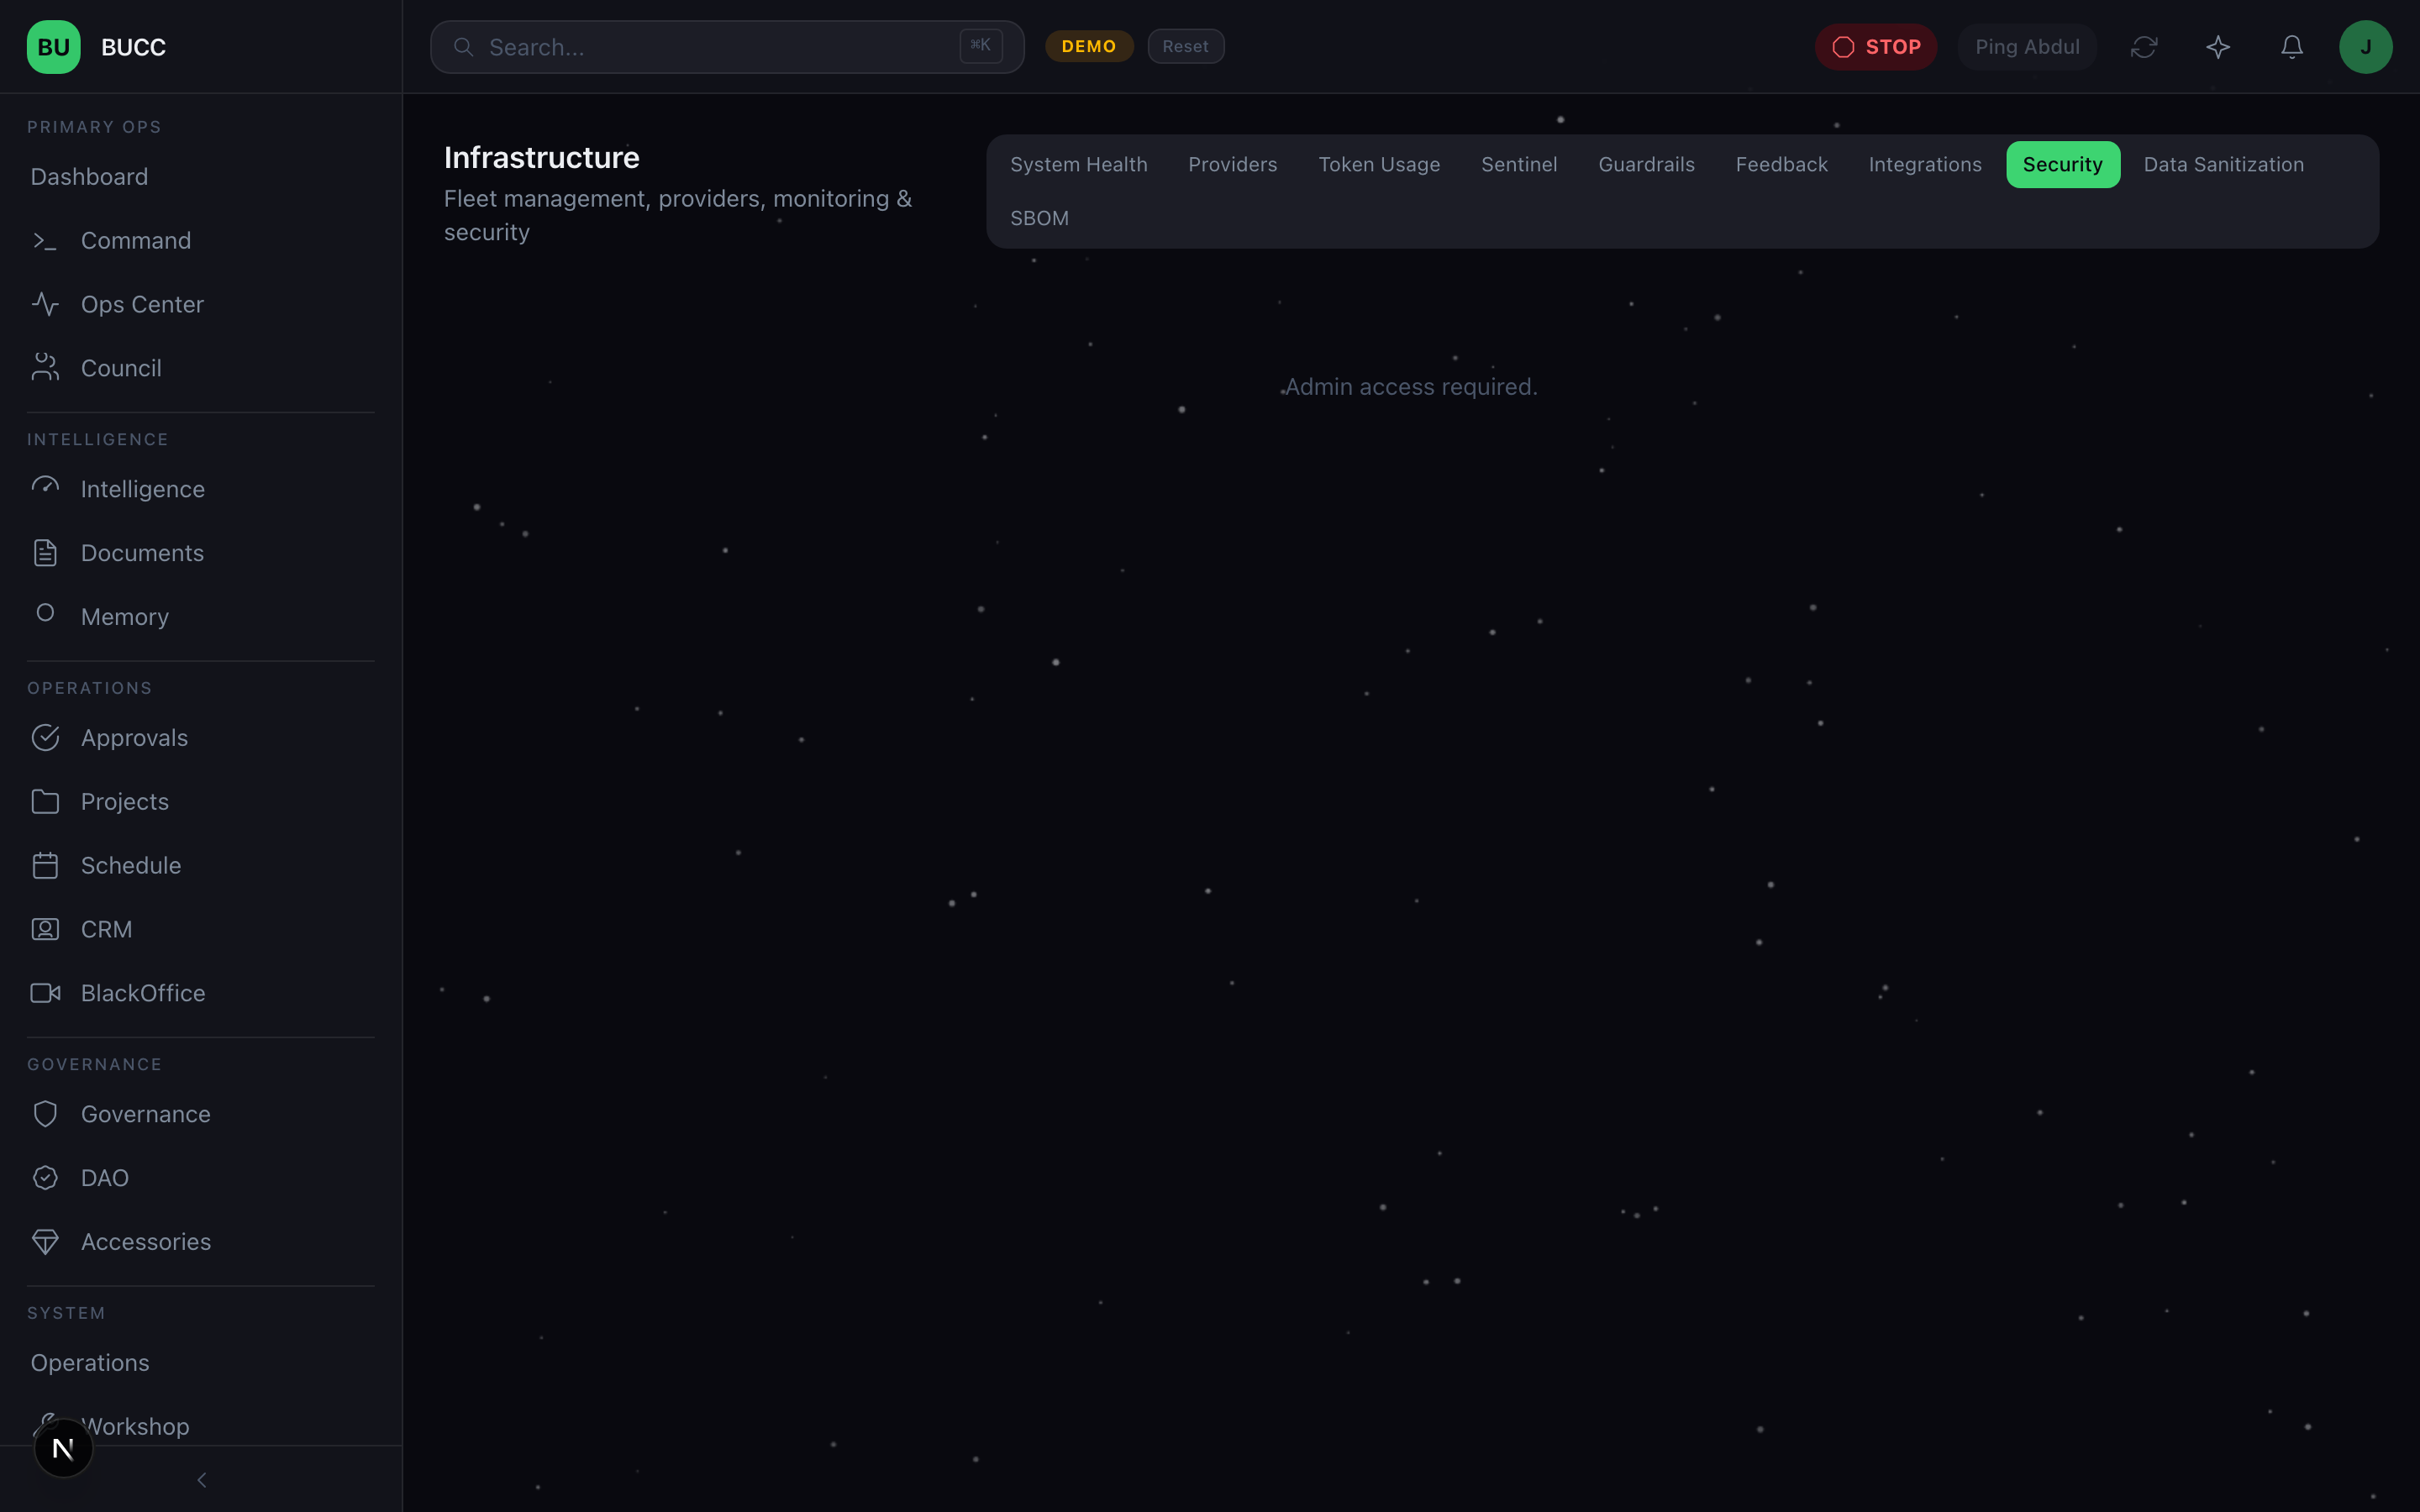
Task: Click the Ping Abdul button
Action: (2026, 47)
